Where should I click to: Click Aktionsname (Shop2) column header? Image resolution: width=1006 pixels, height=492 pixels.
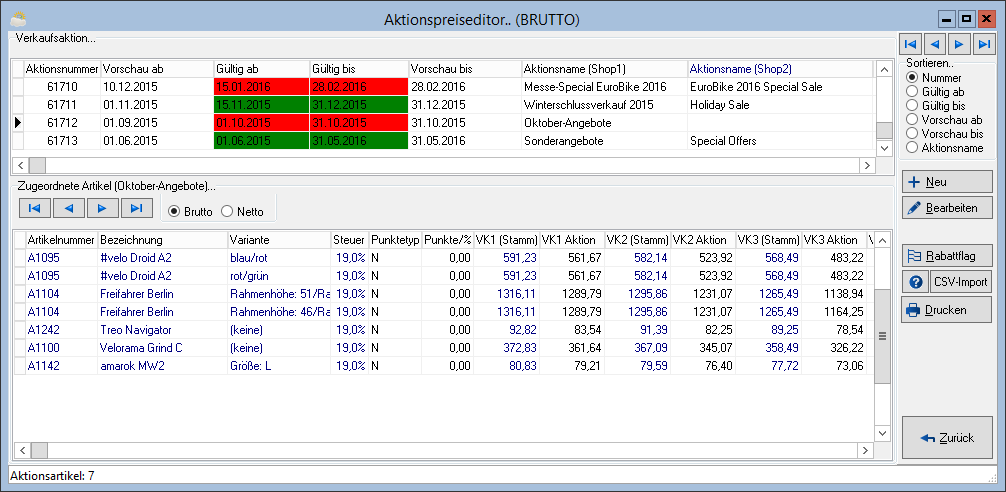[x=780, y=69]
